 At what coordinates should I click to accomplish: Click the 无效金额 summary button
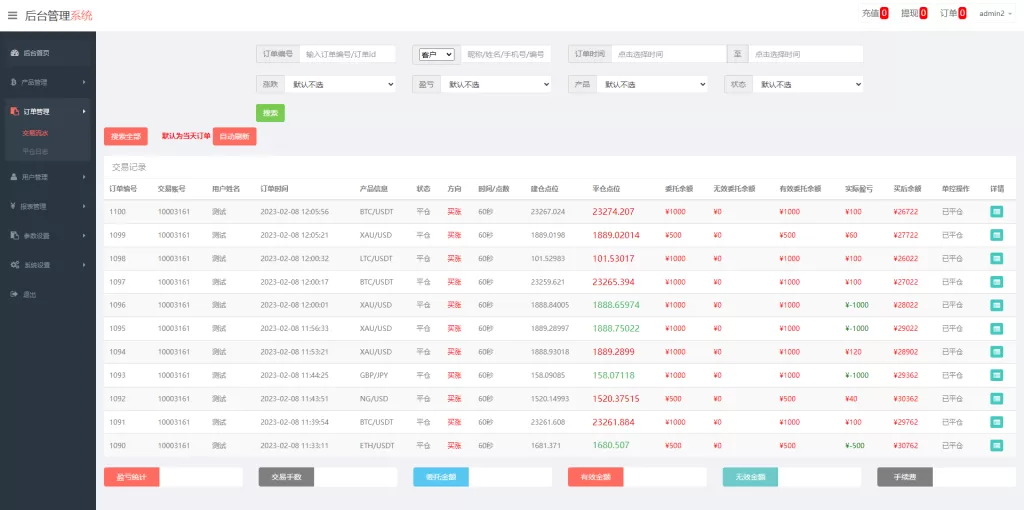(750, 477)
